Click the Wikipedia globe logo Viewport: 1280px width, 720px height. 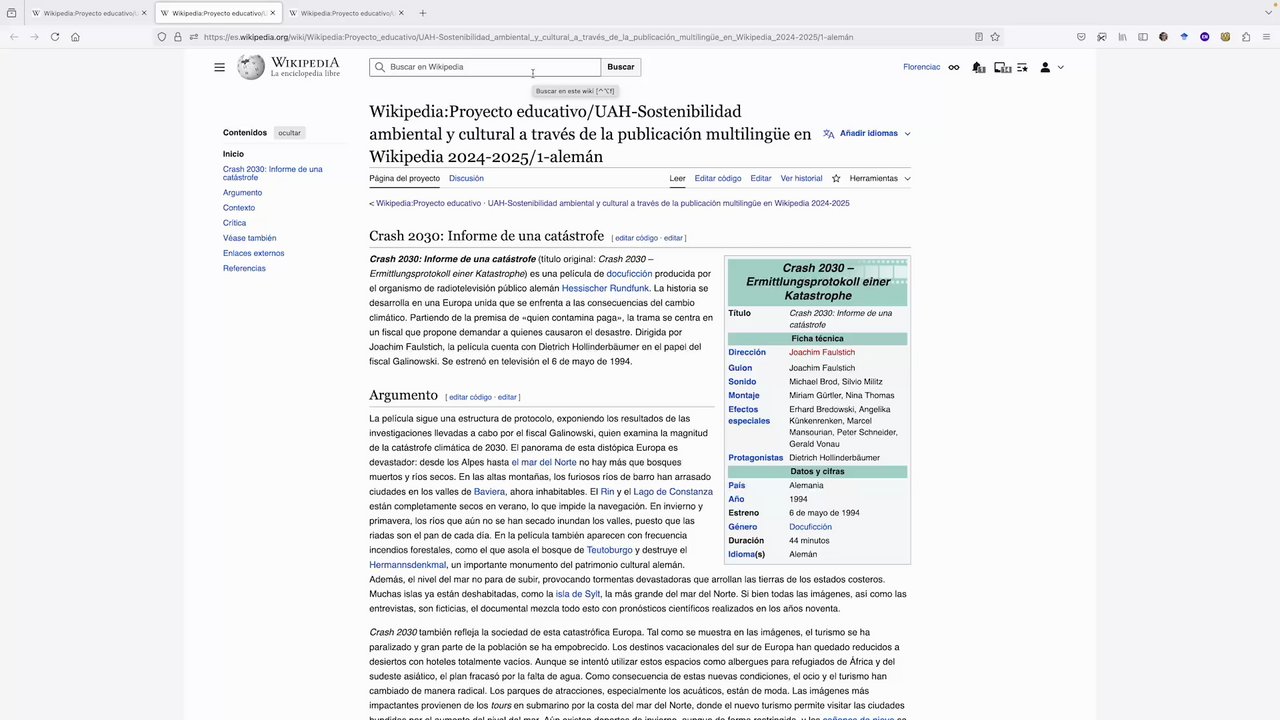pos(251,67)
